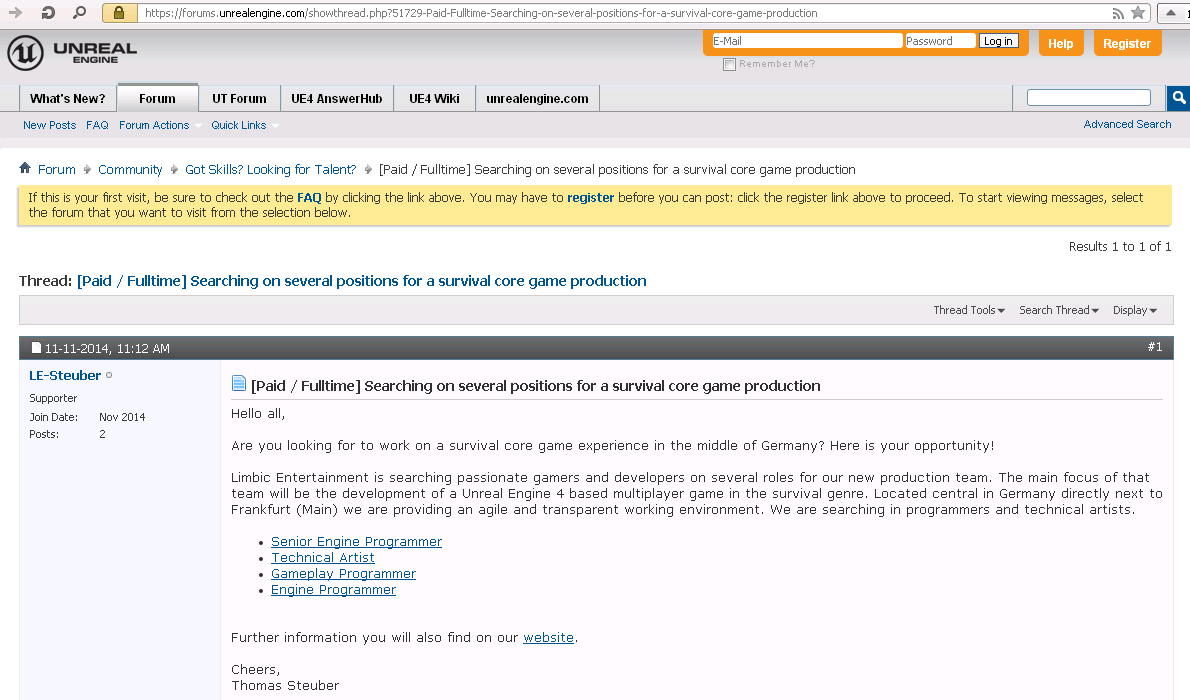Click the Log in button
Image resolution: width=1190 pixels, height=700 pixels.
[998, 41]
